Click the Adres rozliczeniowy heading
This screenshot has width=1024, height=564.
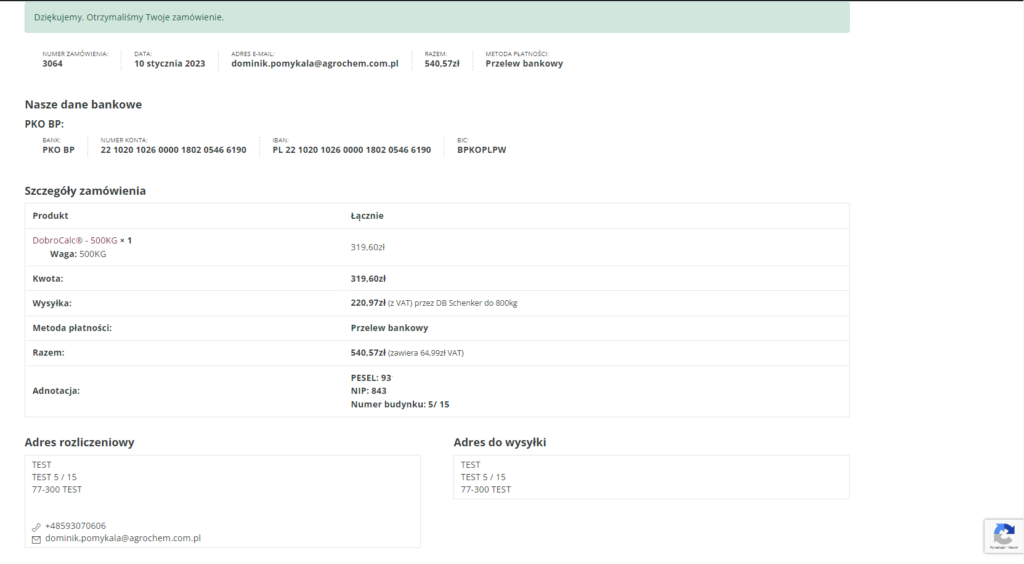(x=80, y=442)
